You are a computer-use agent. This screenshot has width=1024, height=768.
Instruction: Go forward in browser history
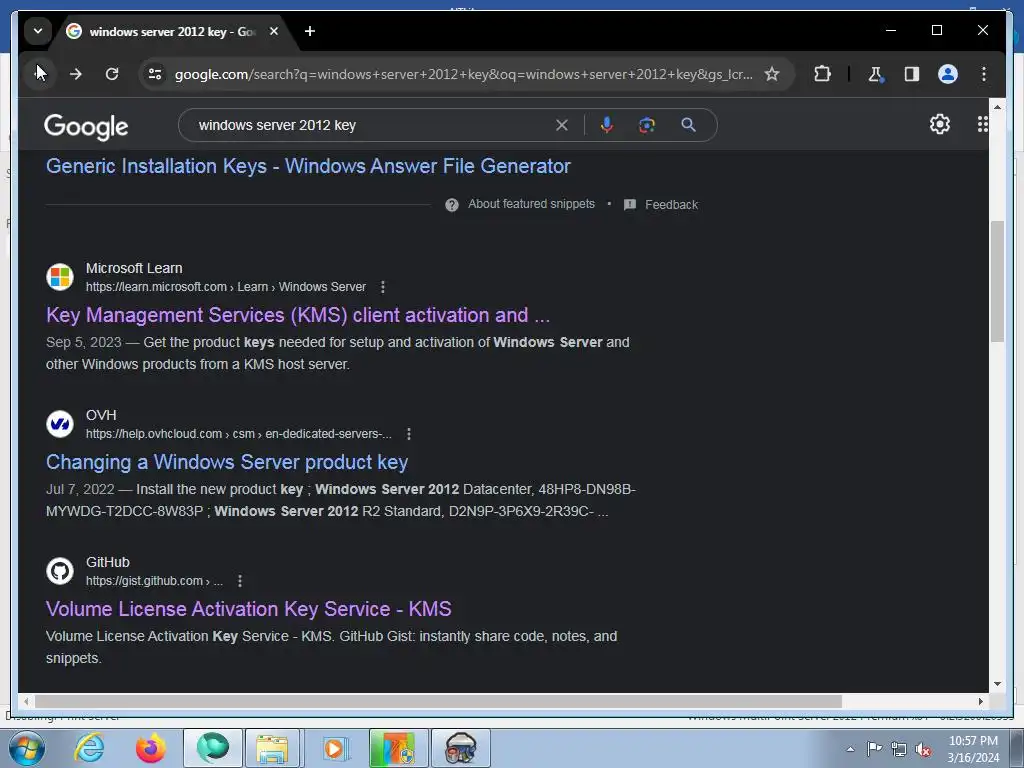pos(76,74)
